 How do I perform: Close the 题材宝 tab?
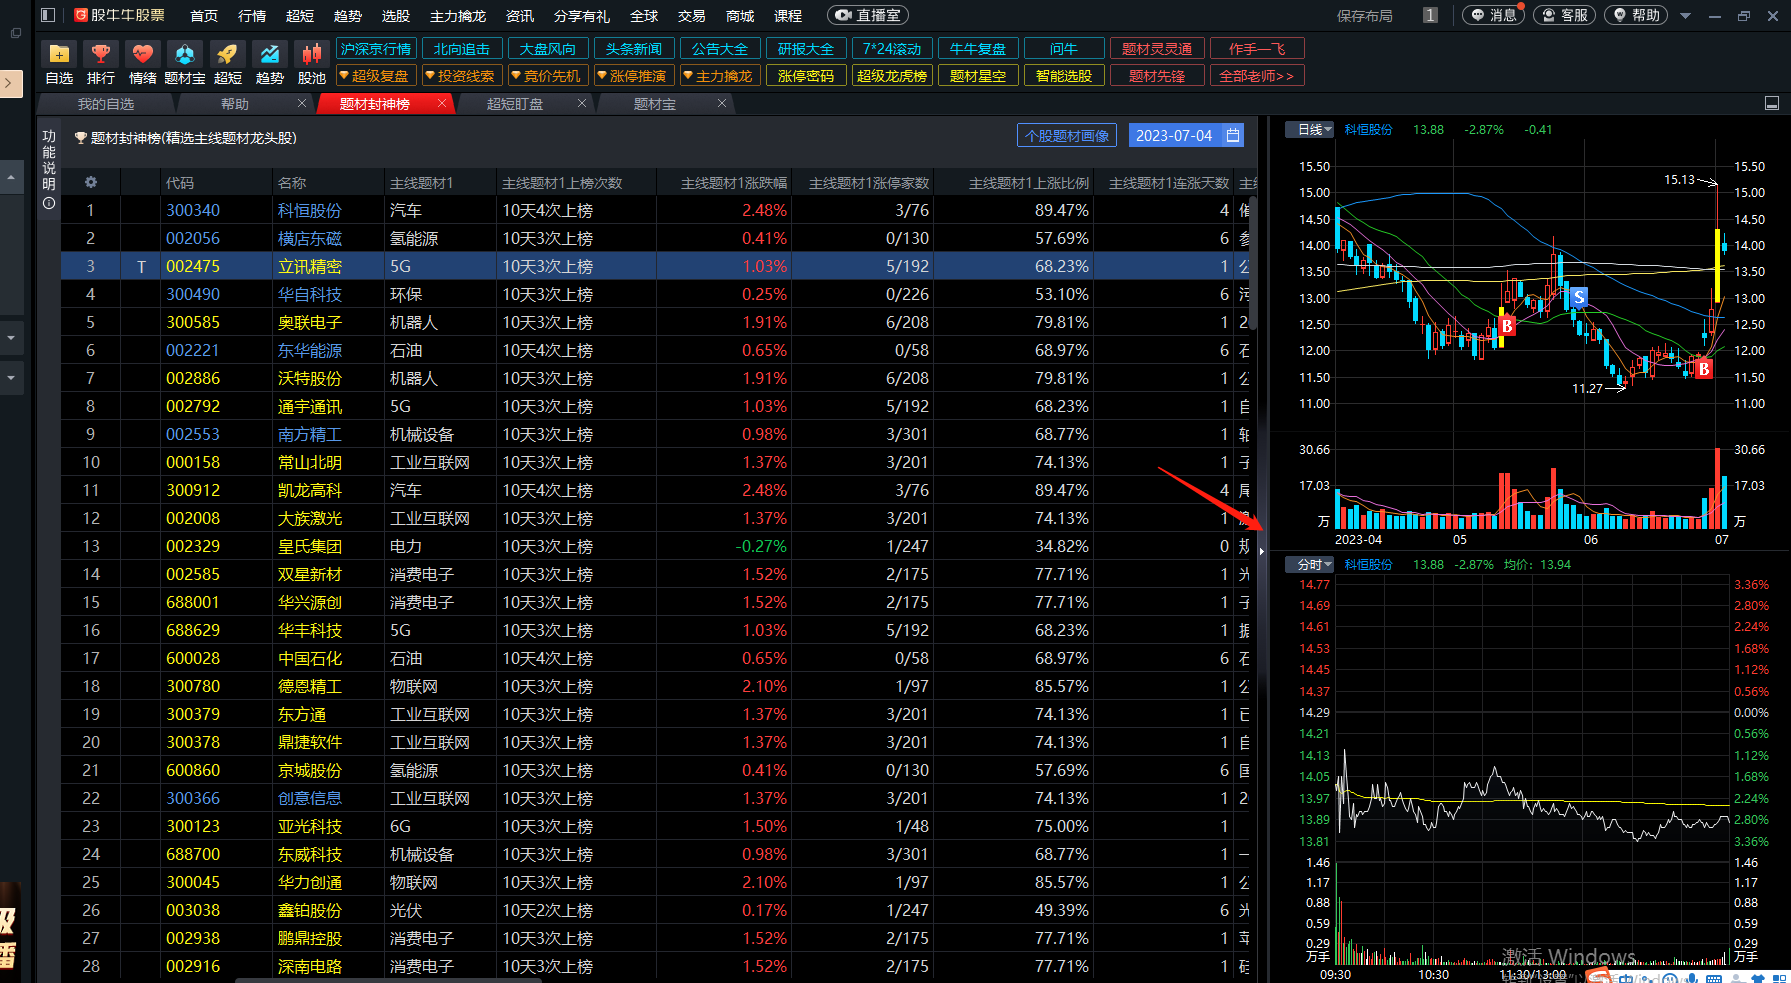(x=722, y=103)
